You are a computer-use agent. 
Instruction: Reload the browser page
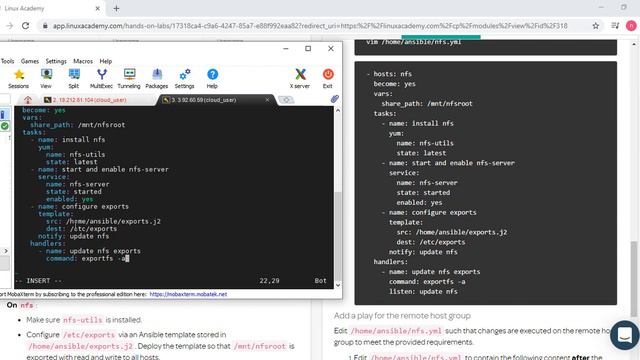click(x=25, y=26)
